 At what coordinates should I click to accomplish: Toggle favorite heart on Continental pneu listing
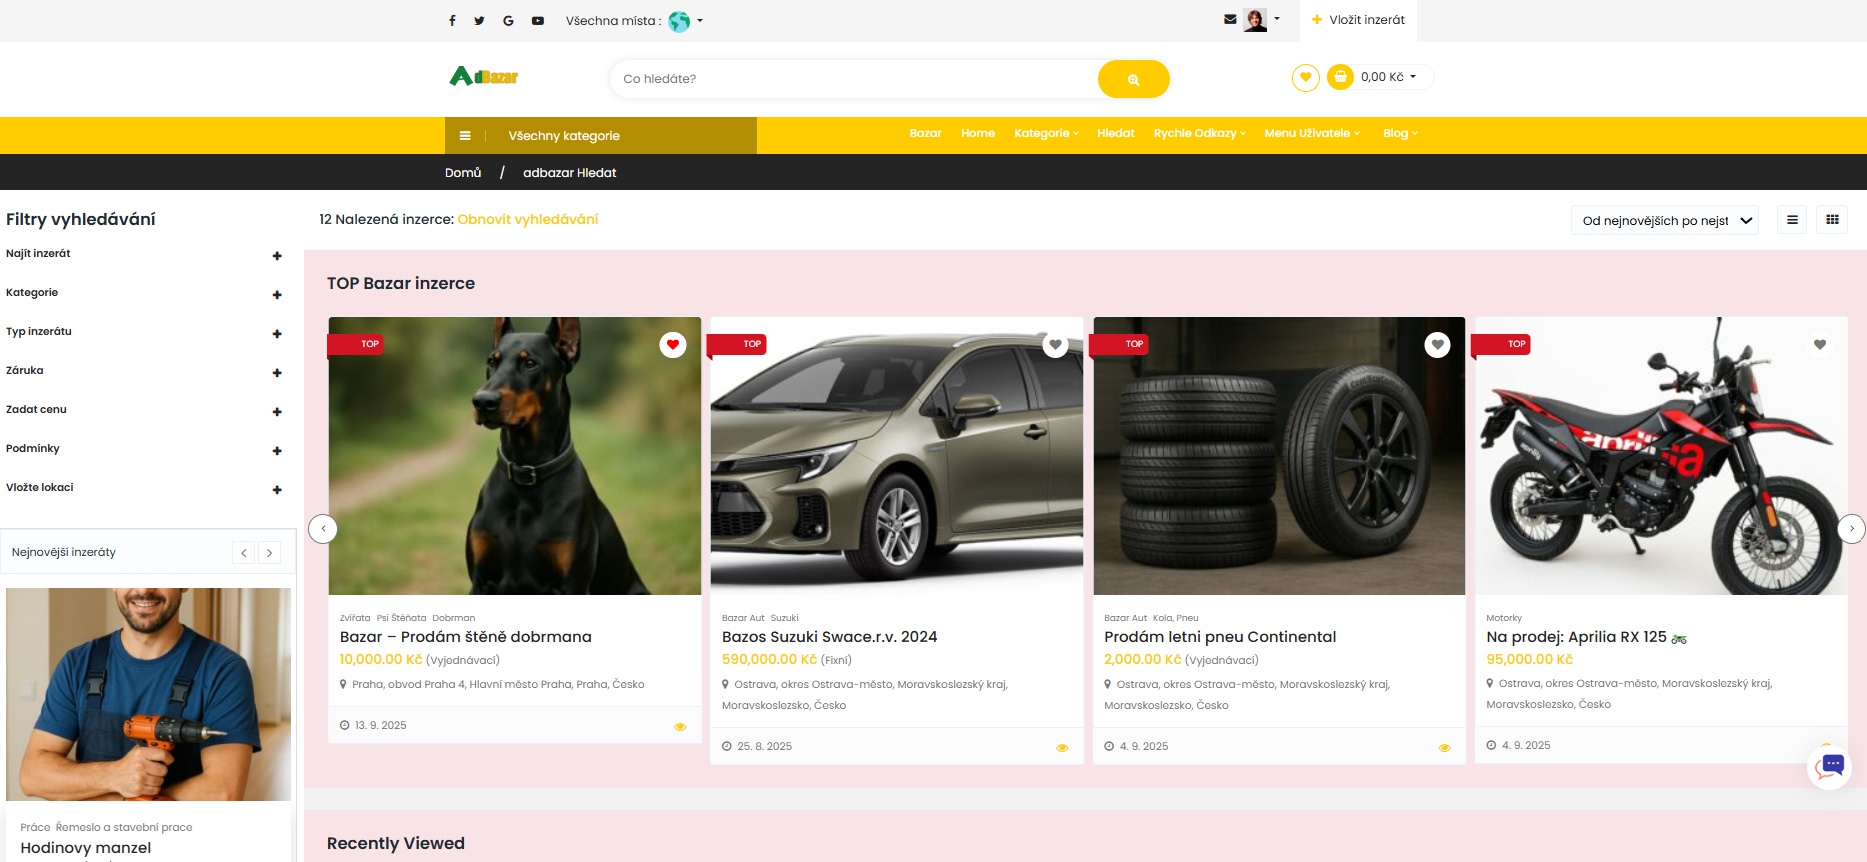[1437, 345]
